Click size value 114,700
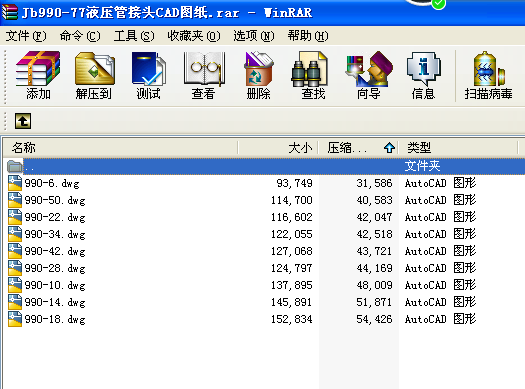 click(x=292, y=200)
